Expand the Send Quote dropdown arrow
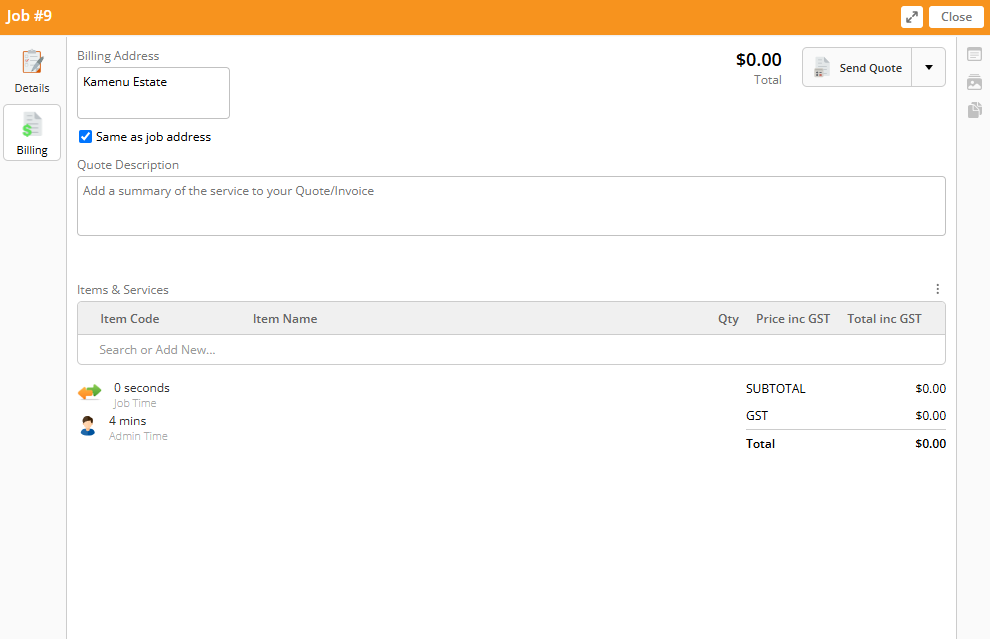 tap(929, 68)
